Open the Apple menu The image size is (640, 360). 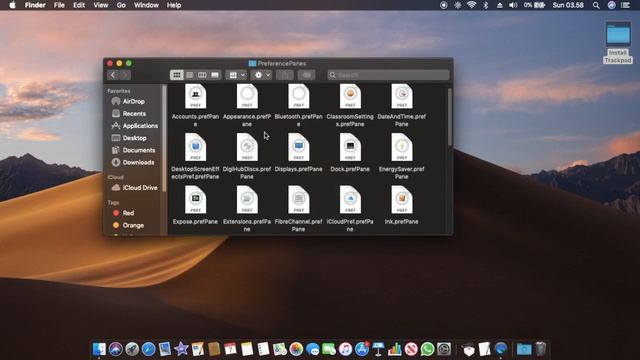point(12,5)
